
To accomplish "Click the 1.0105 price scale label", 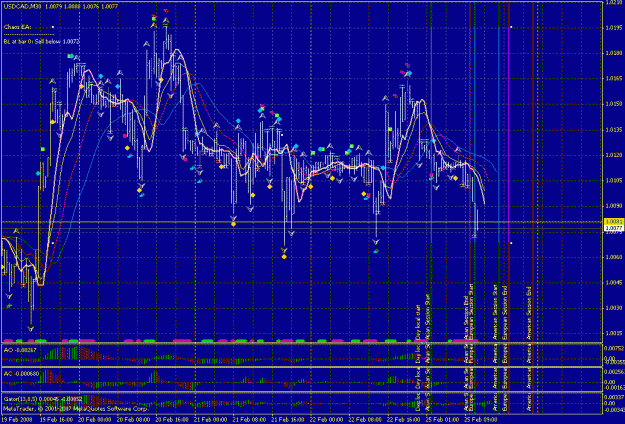I will click(614, 181).
